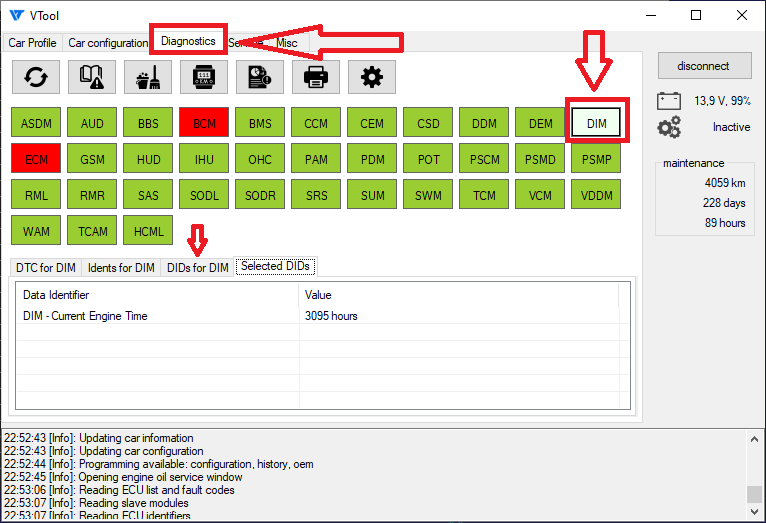The image size is (766, 523).
Task: Choose the DIM module button
Action: (x=596, y=123)
